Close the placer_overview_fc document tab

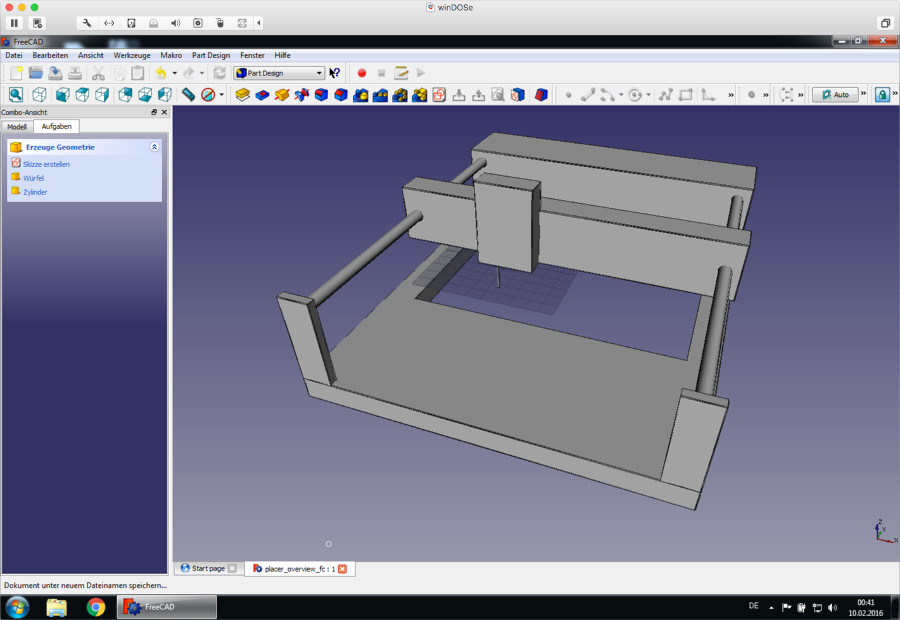[x=343, y=569]
